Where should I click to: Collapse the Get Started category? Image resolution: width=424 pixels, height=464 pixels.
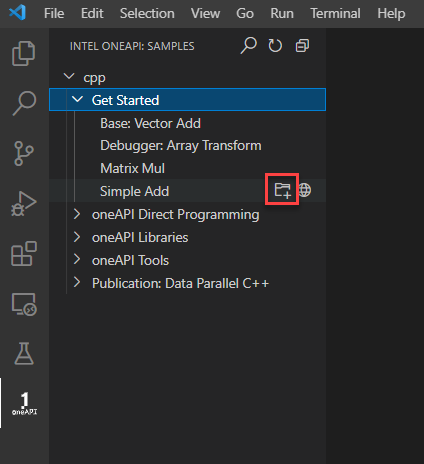click(77, 99)
